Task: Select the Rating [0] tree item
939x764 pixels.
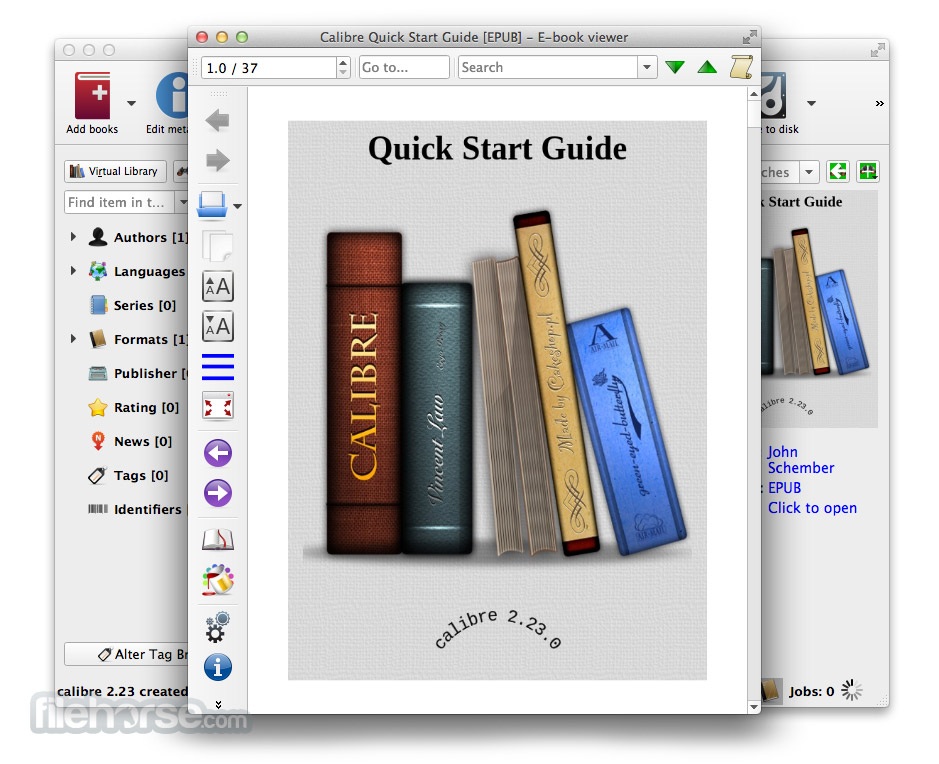Action: coord(134,407)
